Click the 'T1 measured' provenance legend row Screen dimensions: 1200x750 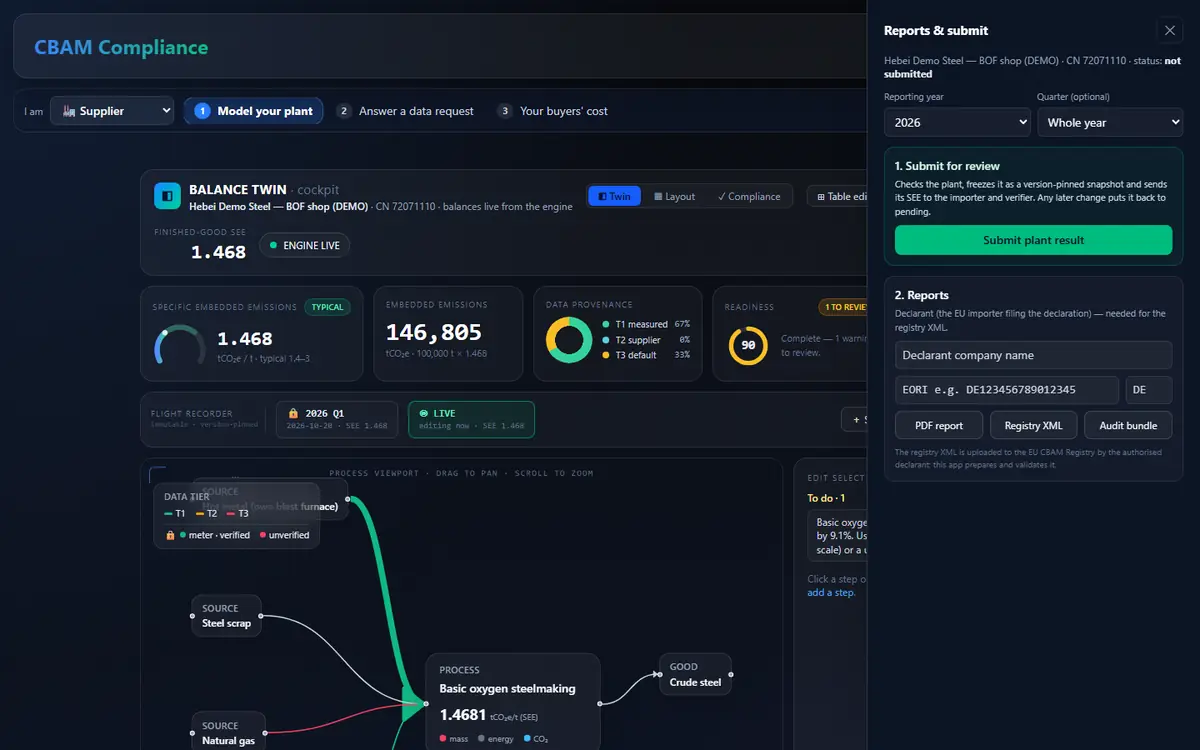[646, 324]
